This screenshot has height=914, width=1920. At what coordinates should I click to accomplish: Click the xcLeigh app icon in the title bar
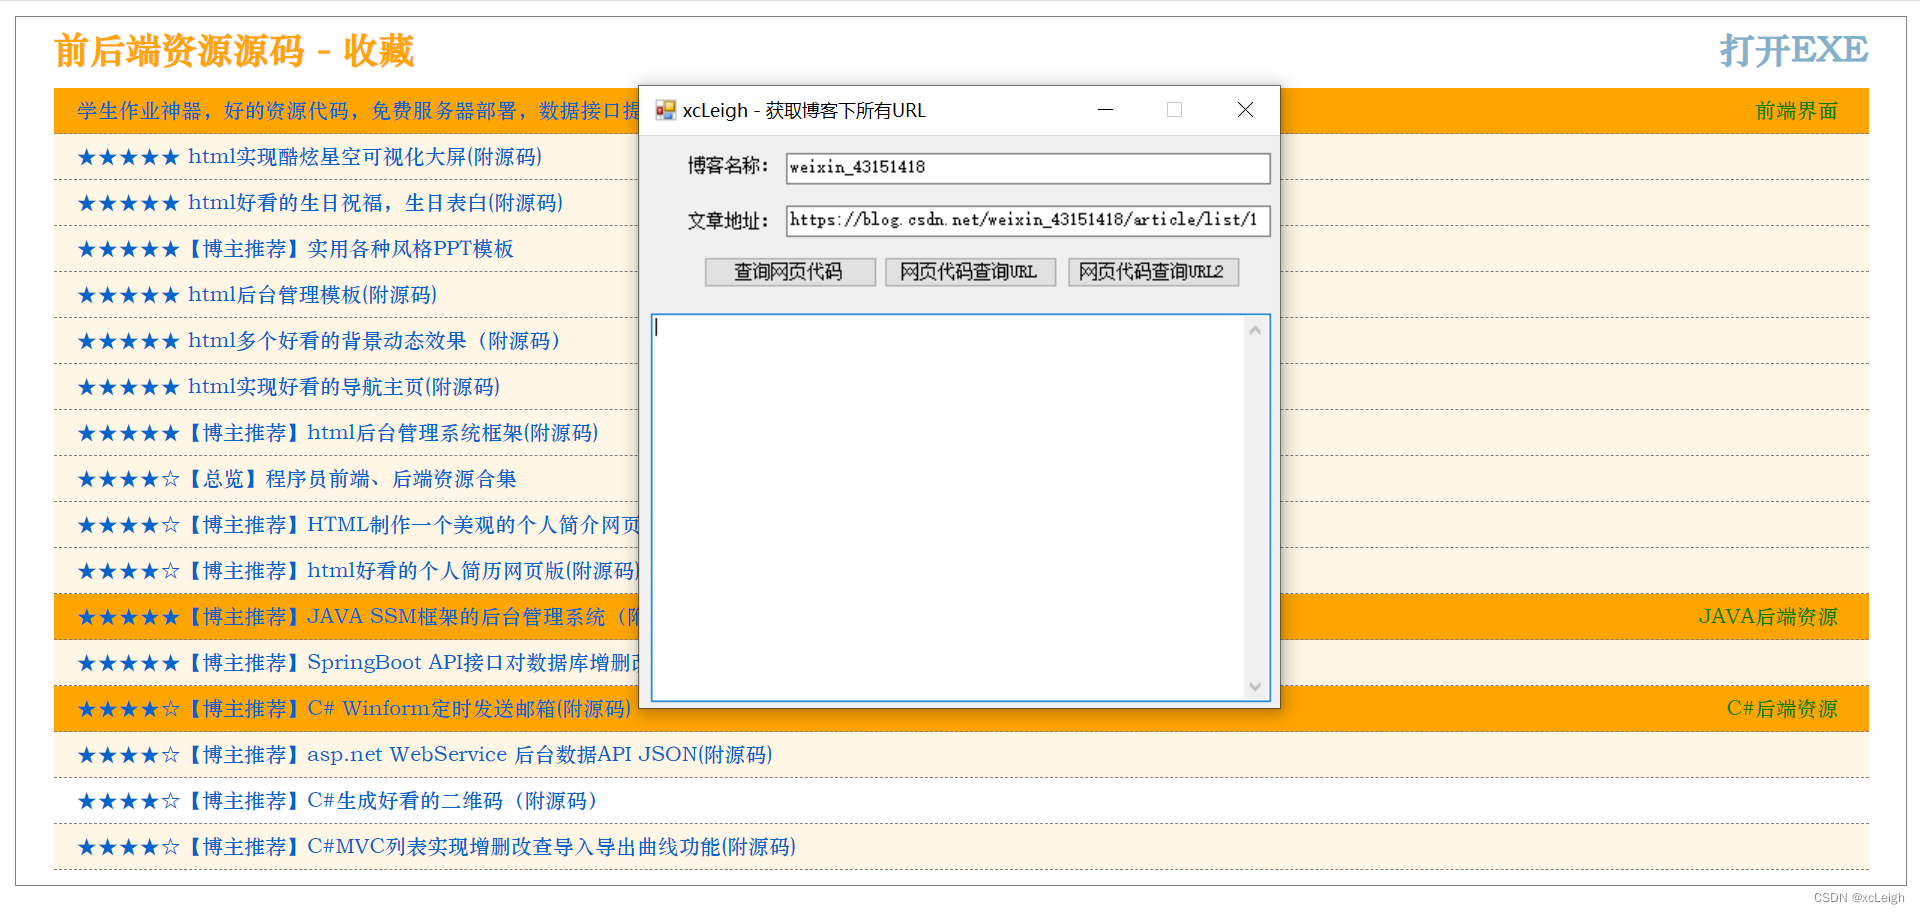(665, 110)
